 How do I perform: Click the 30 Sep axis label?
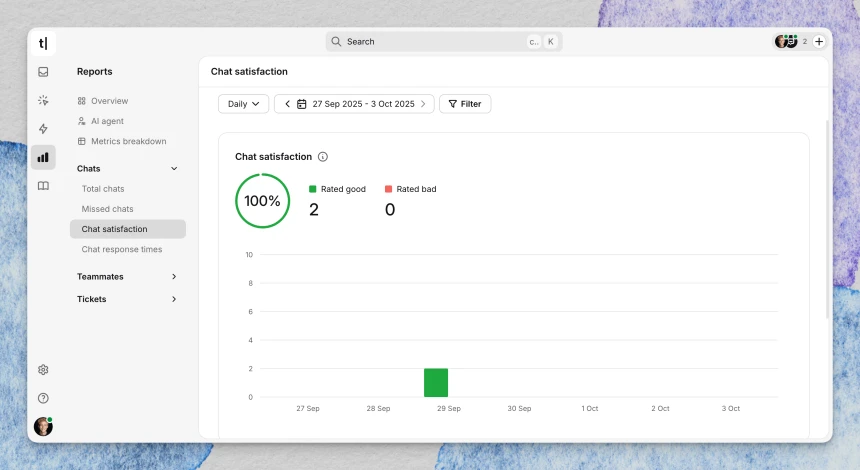[519, 409]
